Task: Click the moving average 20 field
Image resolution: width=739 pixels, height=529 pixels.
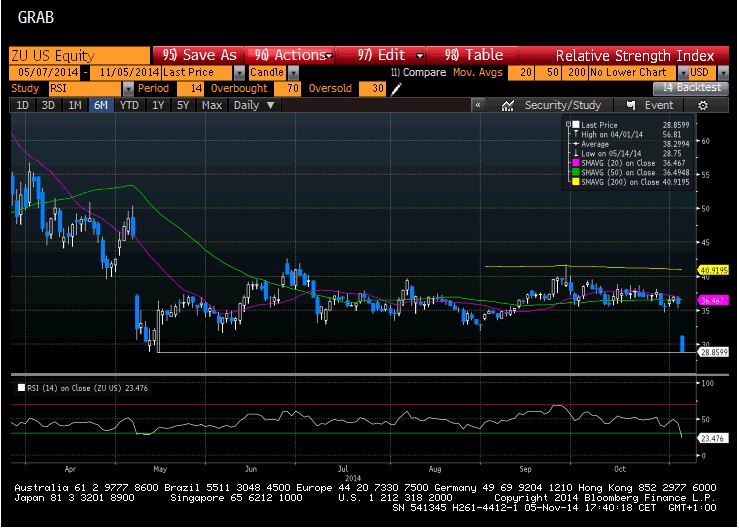Action: tap(521, 73)
